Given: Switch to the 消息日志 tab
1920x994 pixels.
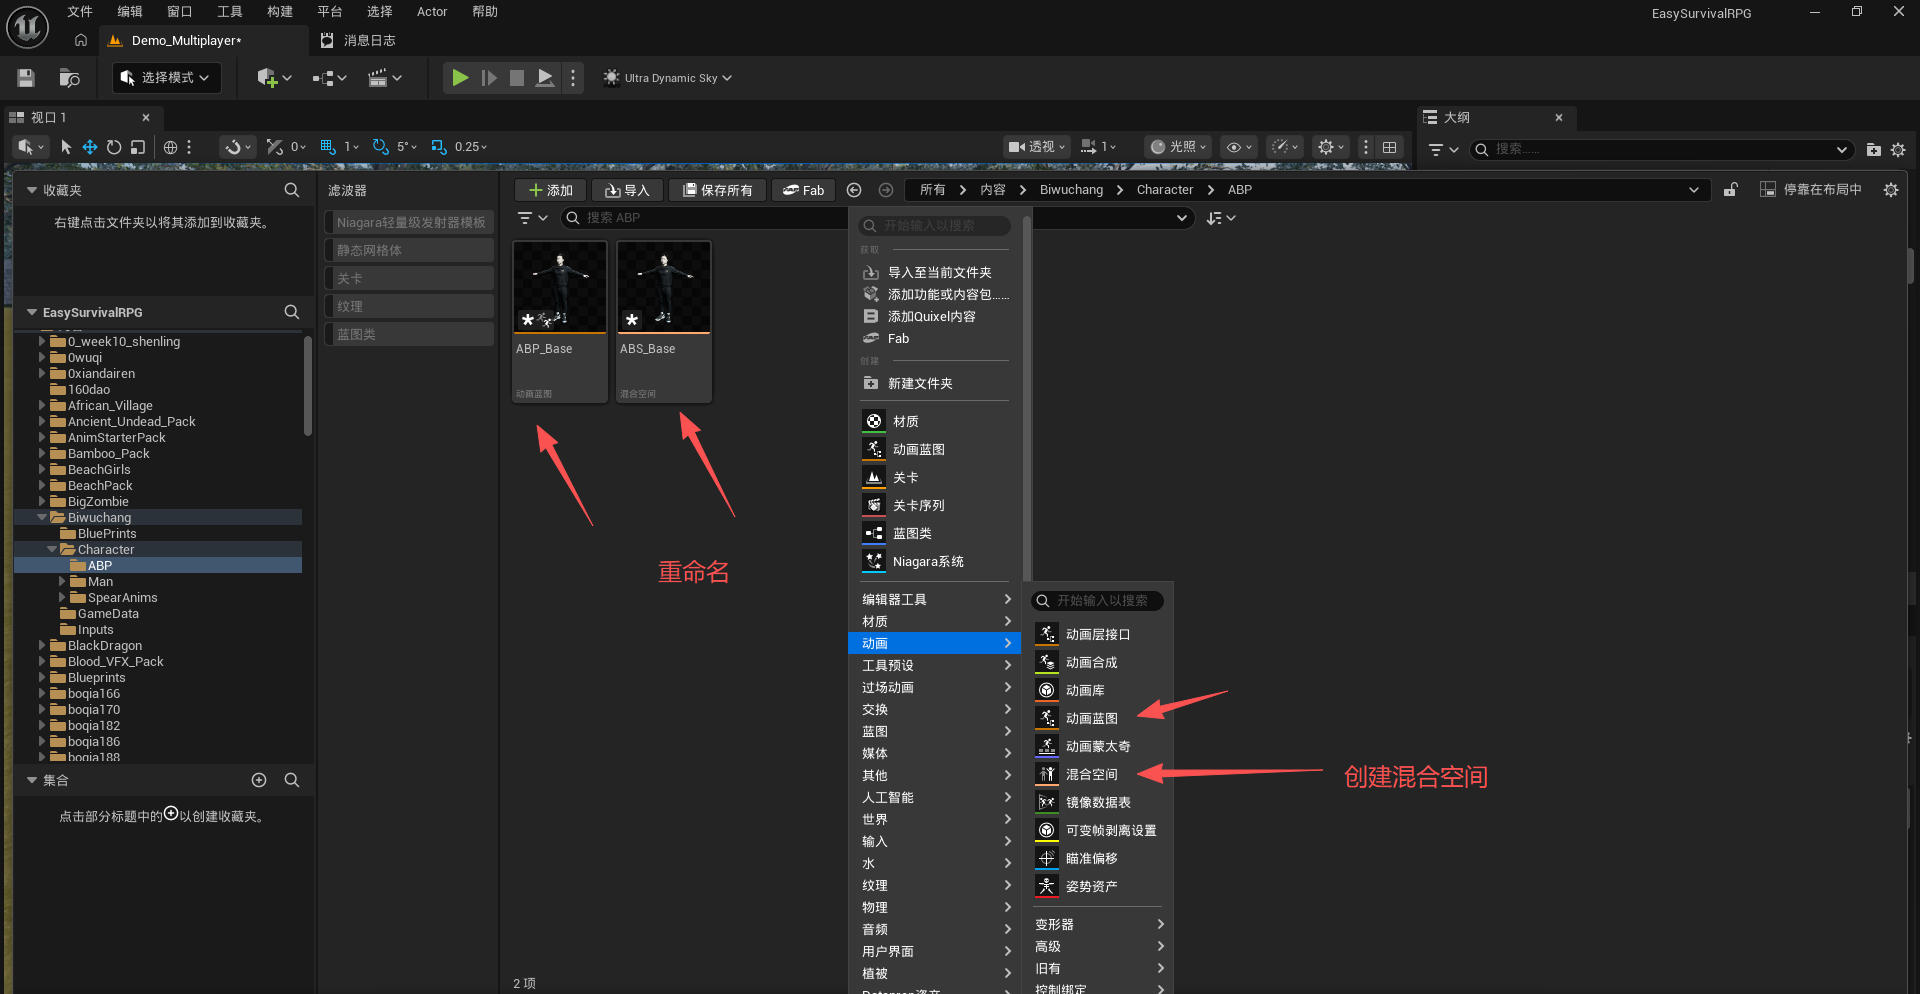Looking at the screenshot, I should 358,41.
